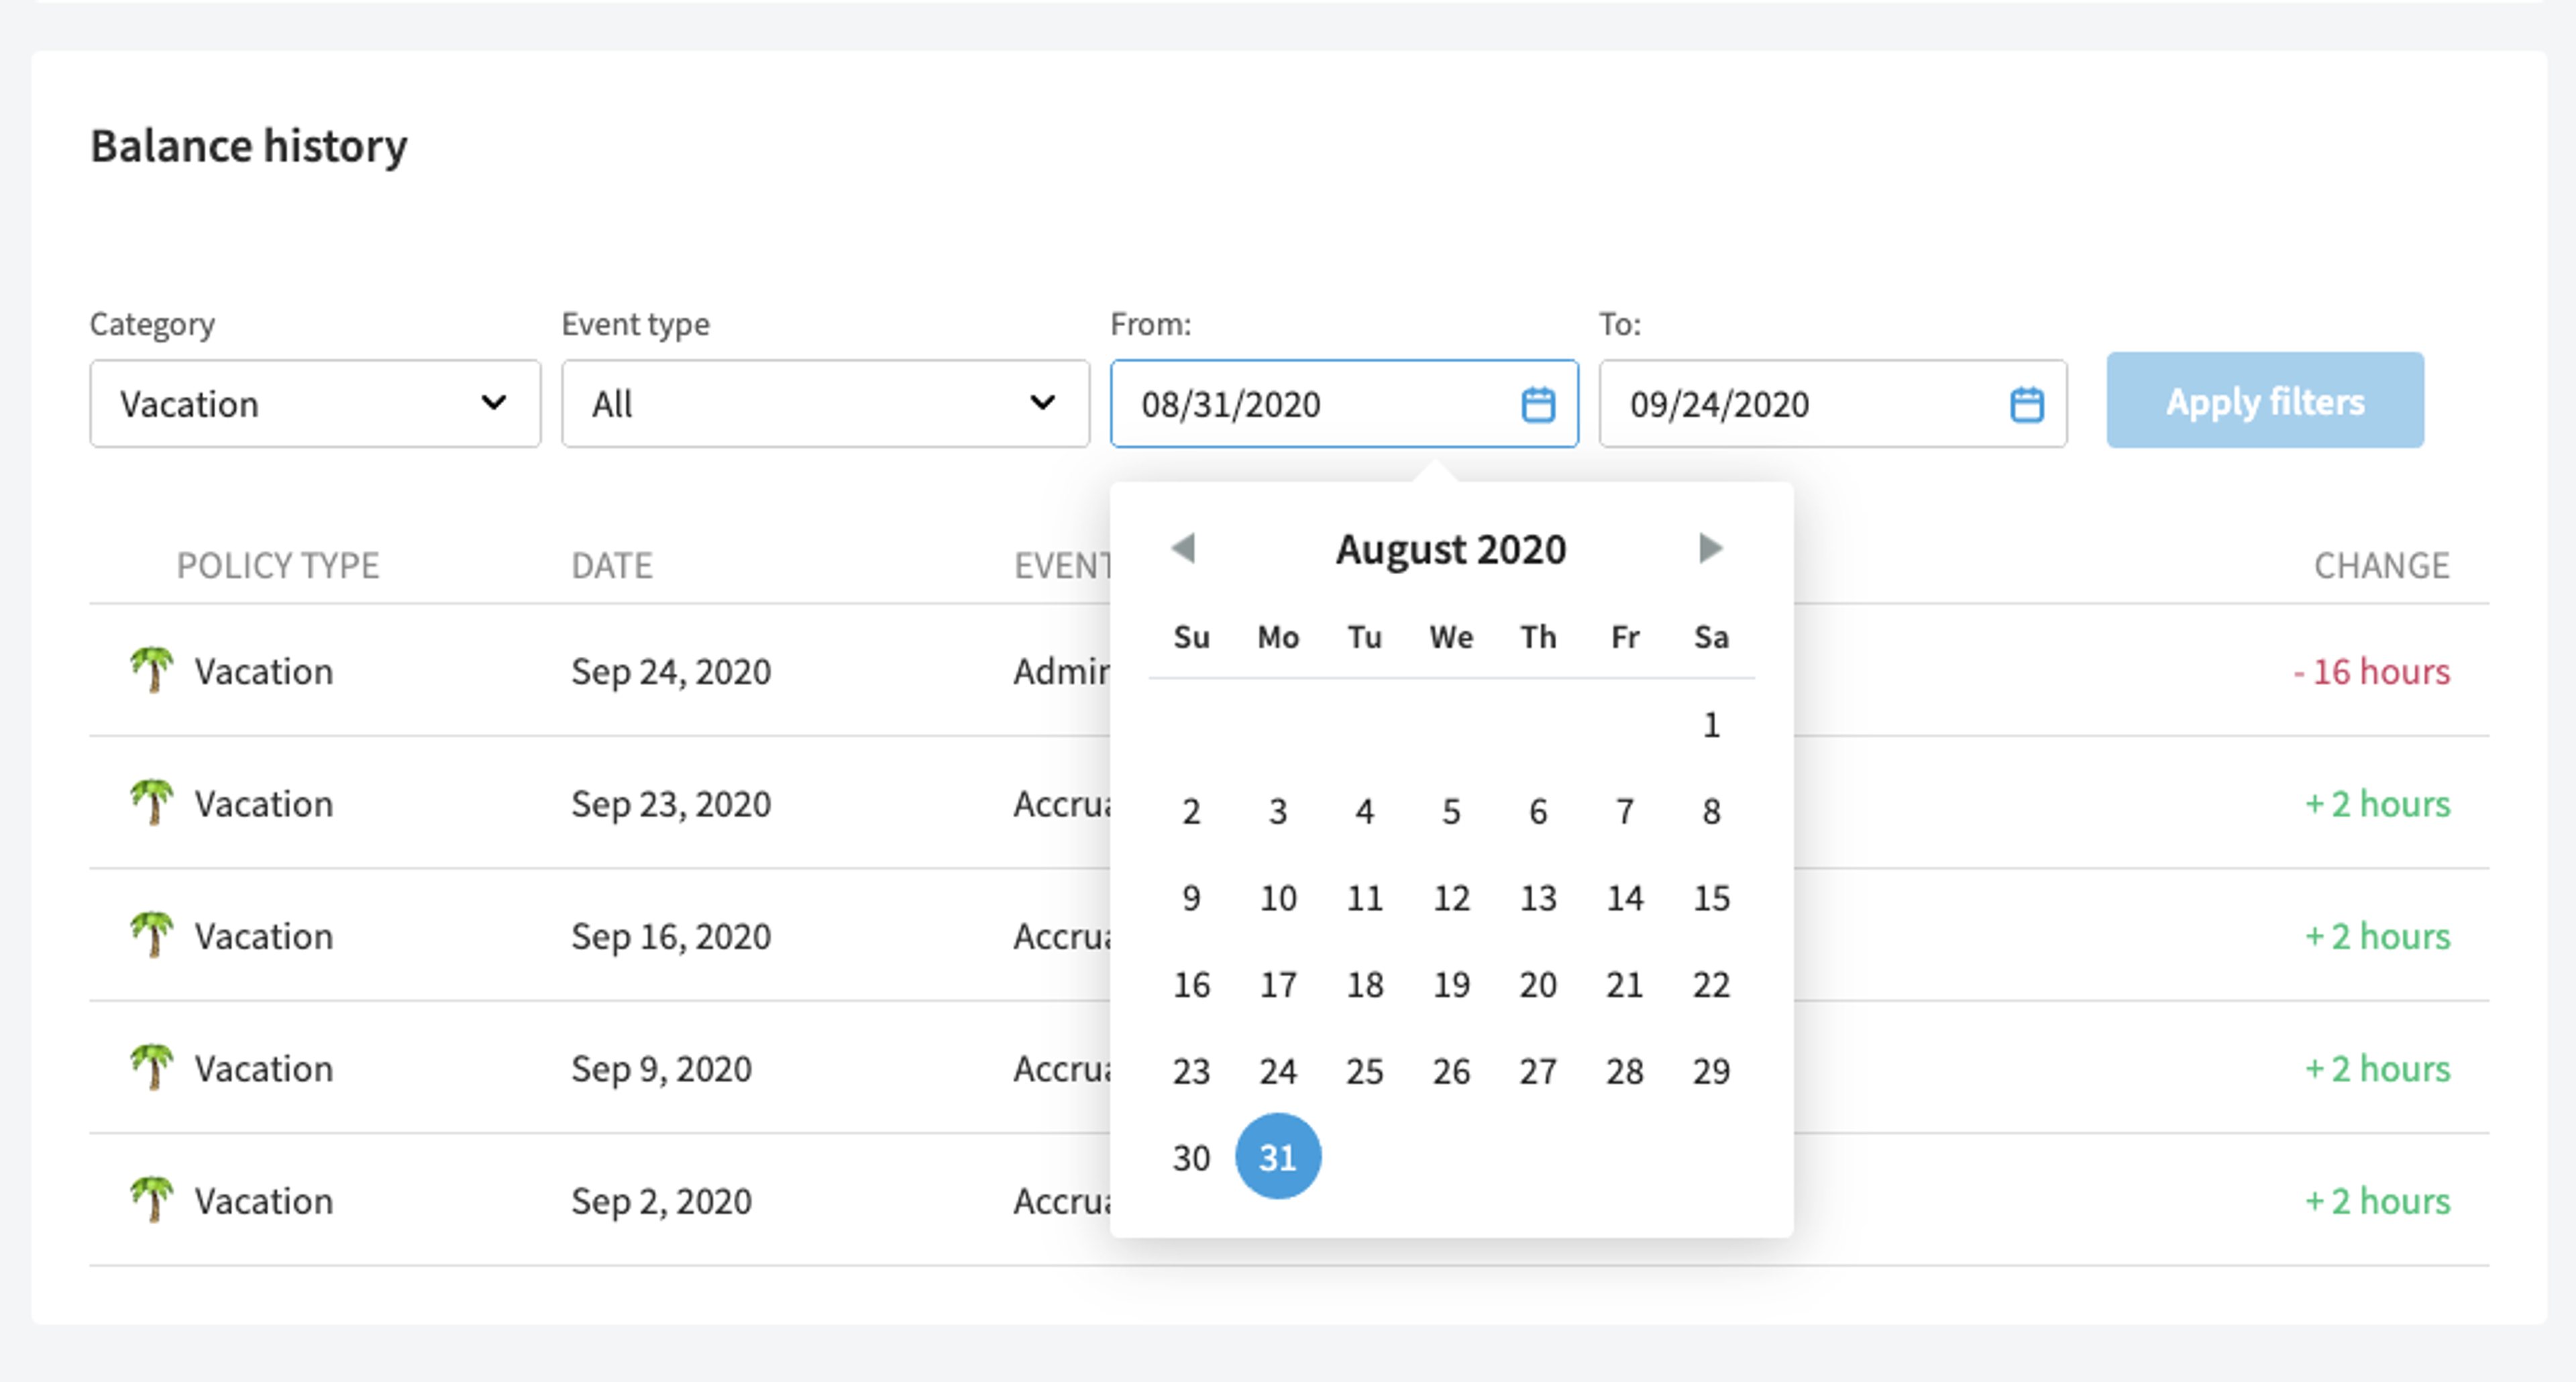Expand the Category dropdown showing Vacation
This screenshot has width=2576, height=1382.
pos(315,404)
